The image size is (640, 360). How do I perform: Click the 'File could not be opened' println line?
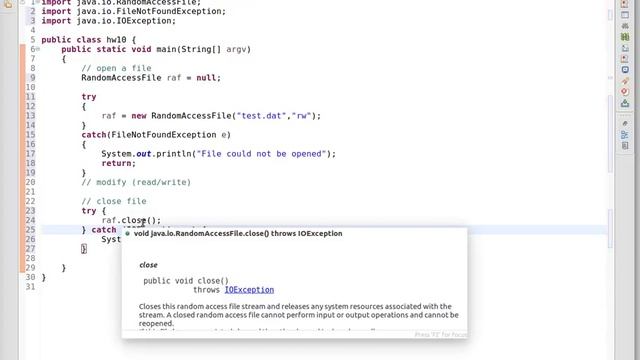point(218,154)
